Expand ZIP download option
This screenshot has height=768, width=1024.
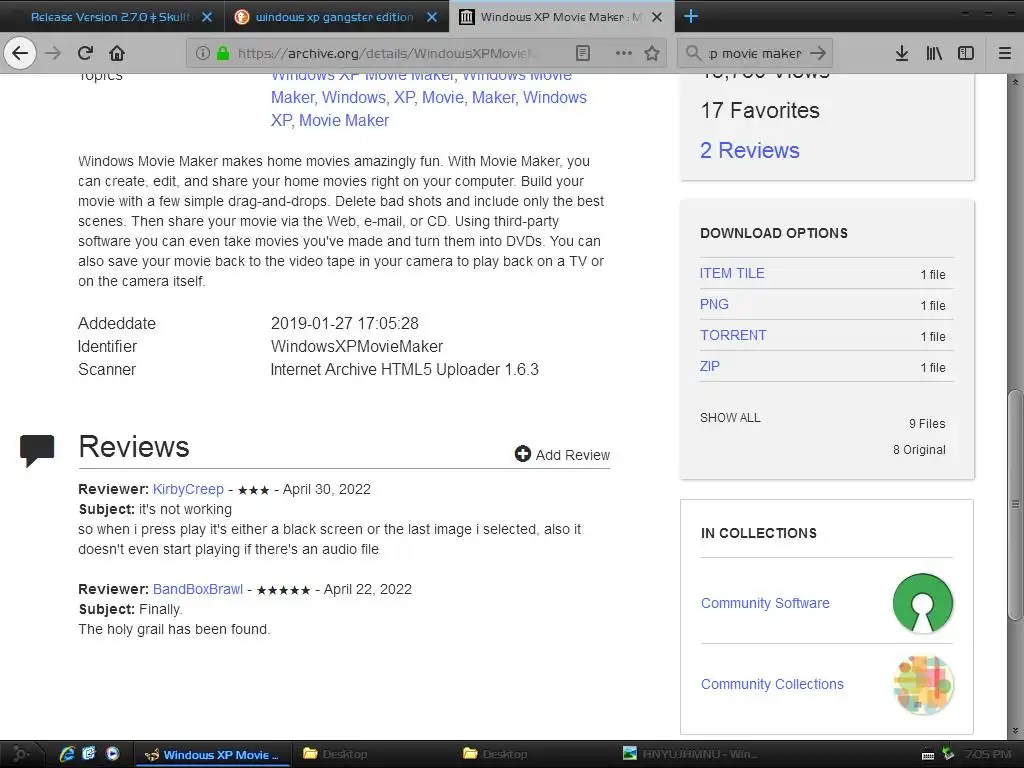click(709, 366)
